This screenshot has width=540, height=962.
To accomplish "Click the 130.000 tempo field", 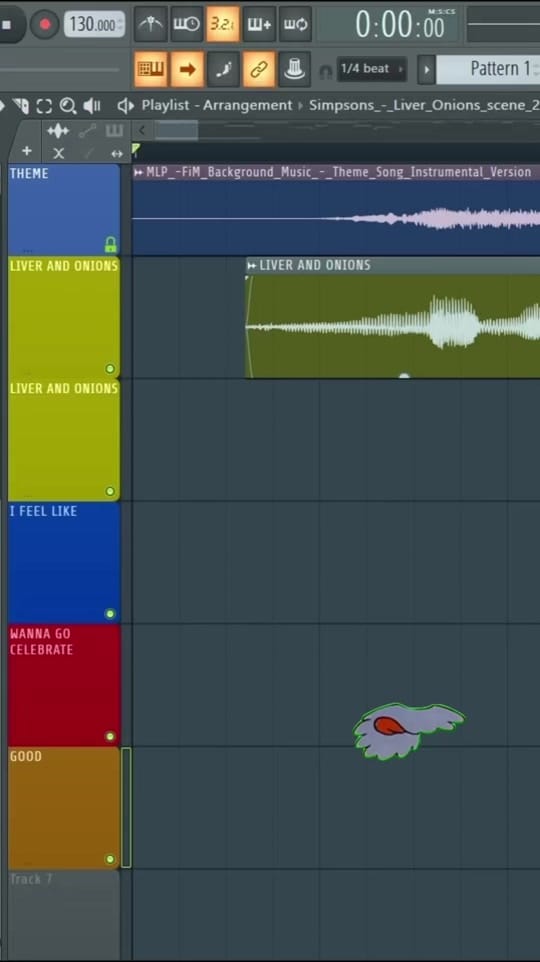I will (x=94, y=25).
